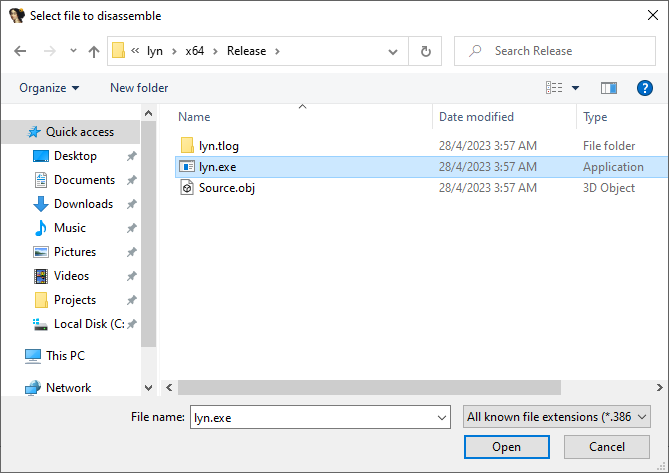Expand the file type filter dropdown
The width and height of the screenshot is (669, 473).
[557, 416]
